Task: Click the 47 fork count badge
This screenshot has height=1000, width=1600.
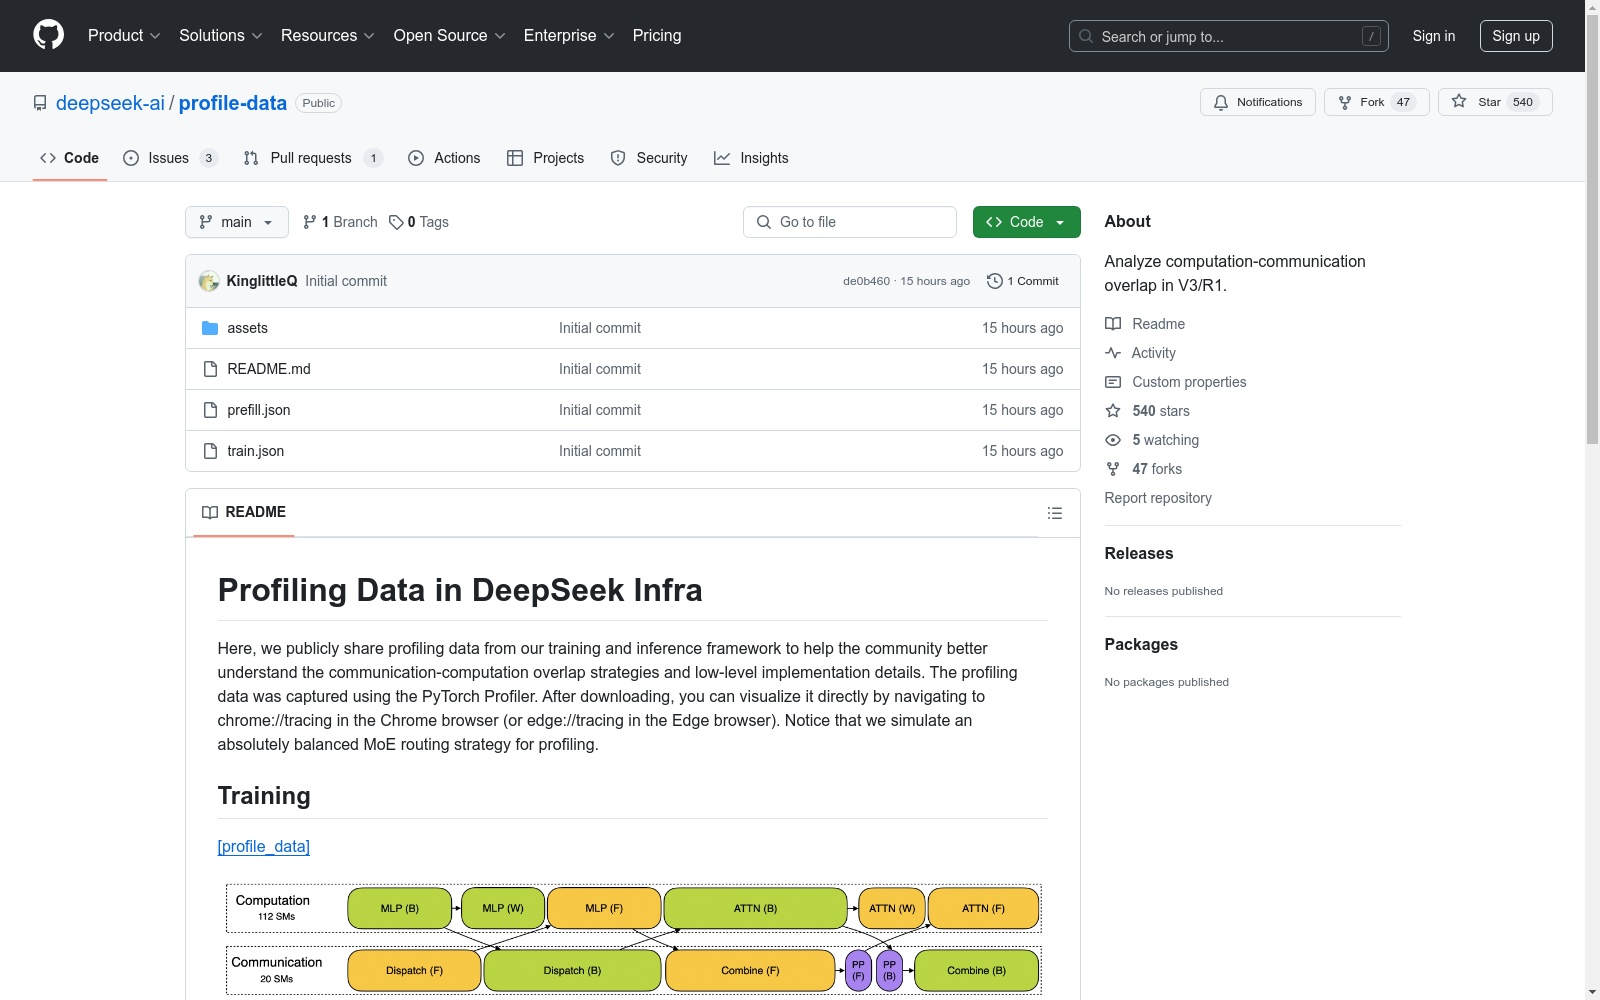Action: coord(1403,102)
